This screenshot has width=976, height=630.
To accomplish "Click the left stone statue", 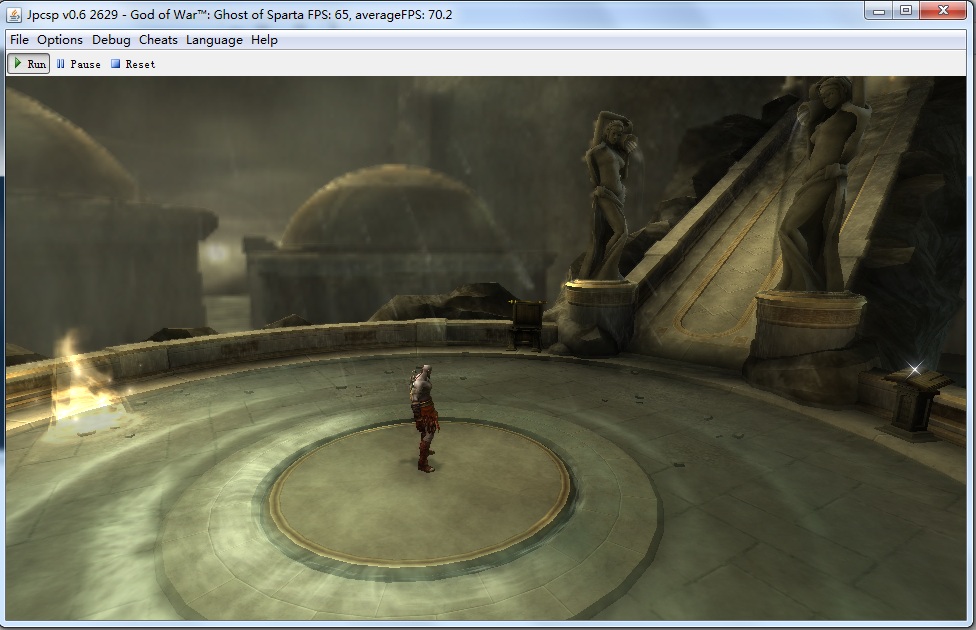I will pos(606,195).
